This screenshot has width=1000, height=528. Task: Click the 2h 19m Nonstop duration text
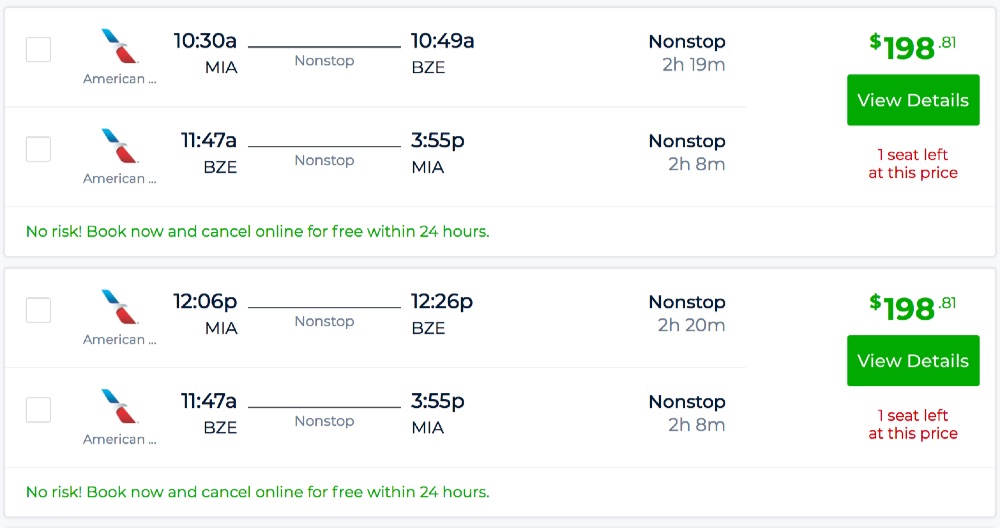tap(692, 65)
